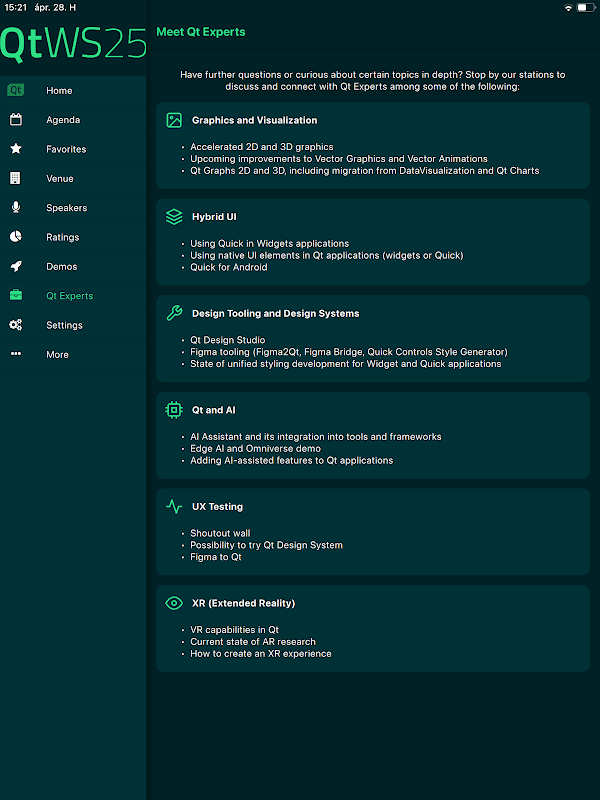The width and height of the screenshot is (600, 800).
Task: Click the pulse icon of UX Testing
Action: point(174,507)
